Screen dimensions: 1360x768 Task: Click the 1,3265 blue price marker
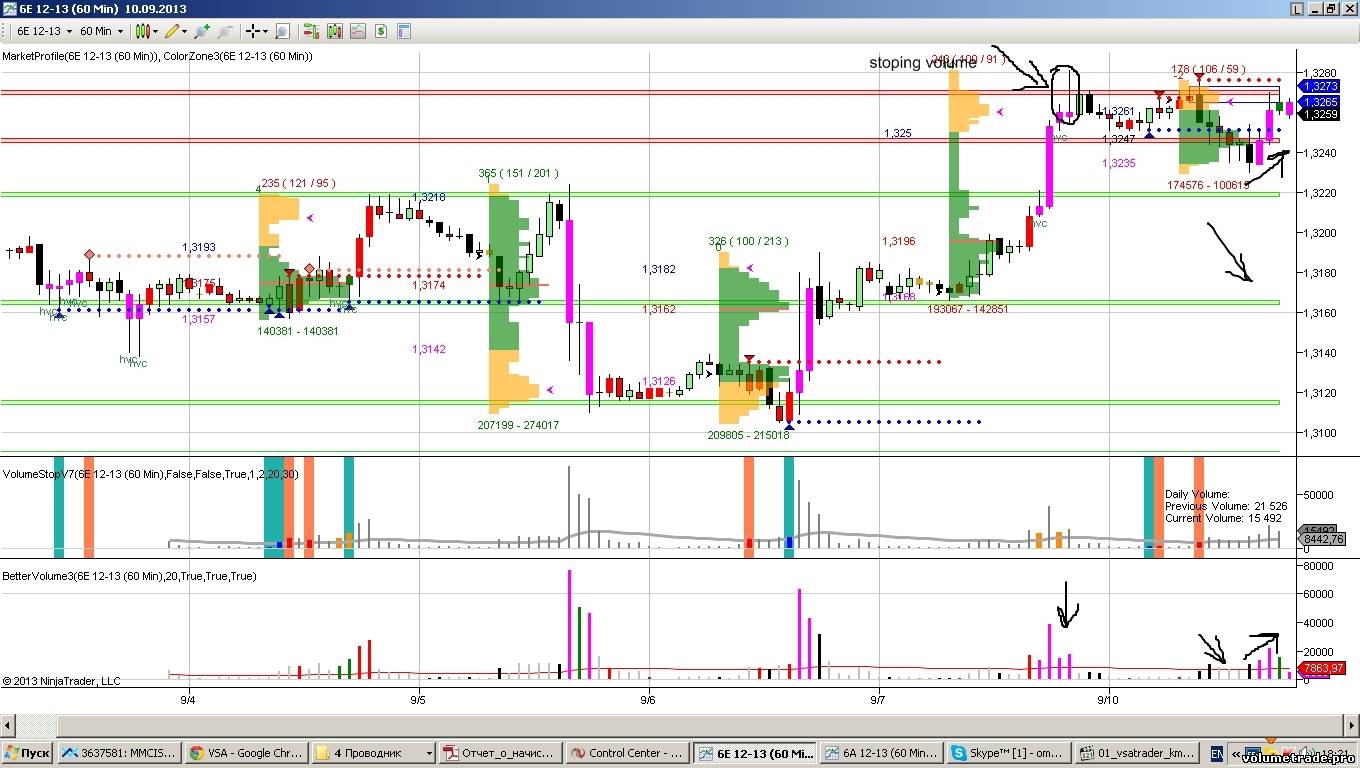[x=1321, y=102]
